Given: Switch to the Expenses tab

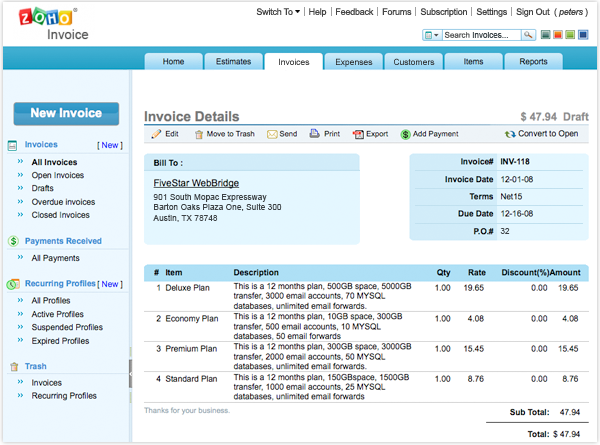Looking at the screenshot, I should (354, 62).
